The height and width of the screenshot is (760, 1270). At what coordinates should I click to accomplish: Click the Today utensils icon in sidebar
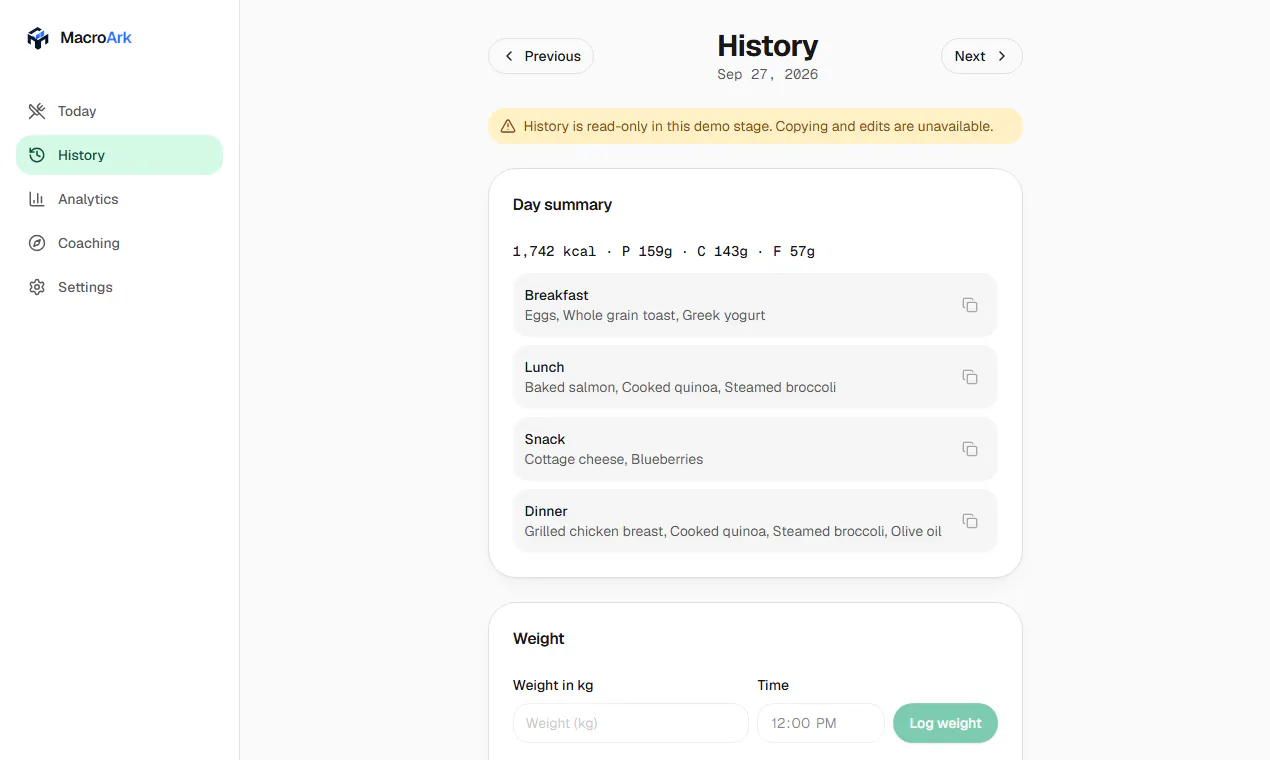(x=37, y=111)
